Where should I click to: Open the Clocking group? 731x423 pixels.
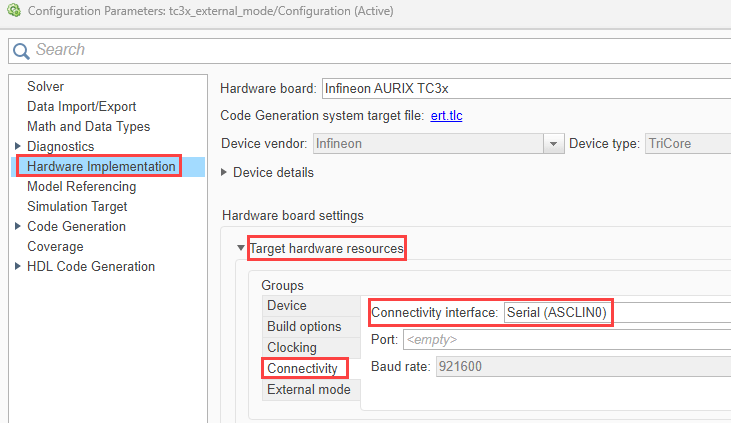point(292,348)
